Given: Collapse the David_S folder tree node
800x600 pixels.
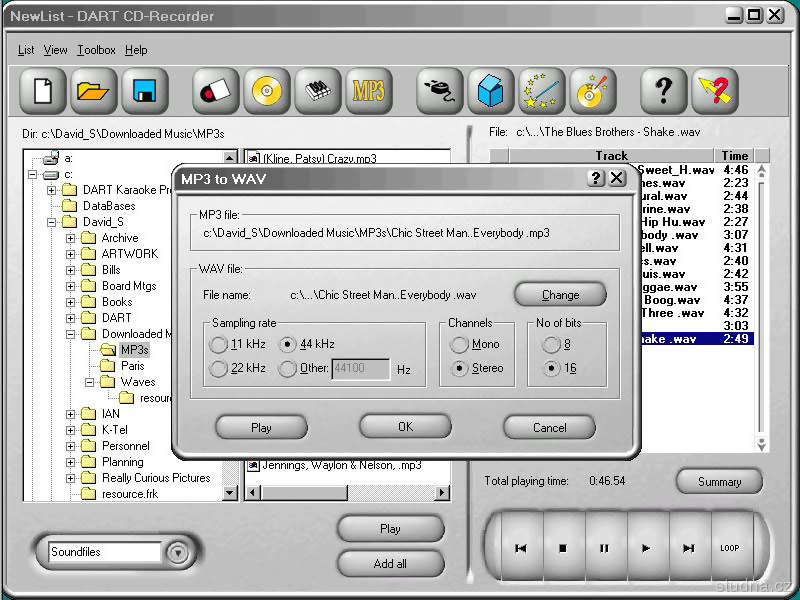Looking at the screenshot, I should pos(52,222).
